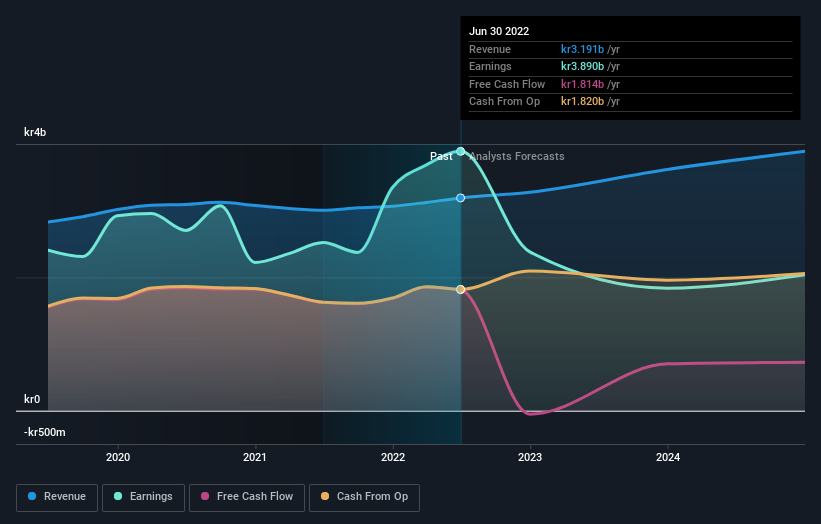The image size is (821, 524).
Task: Click the teal Earnings legend dot
Action: pyautogui.click(x=118, y=496)
